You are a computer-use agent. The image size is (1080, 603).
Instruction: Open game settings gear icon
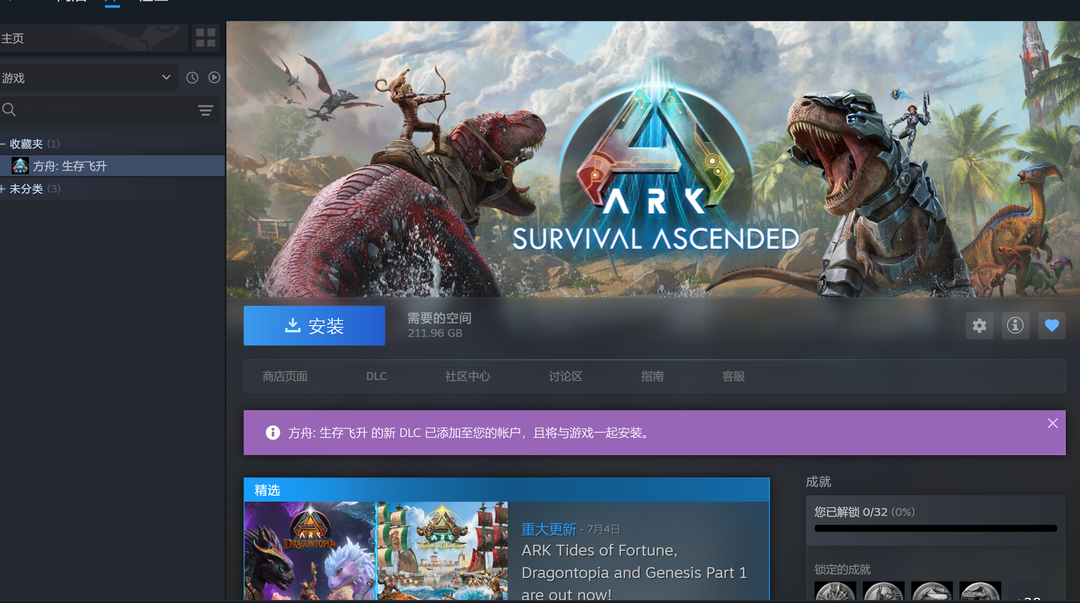tap(979, 325)
